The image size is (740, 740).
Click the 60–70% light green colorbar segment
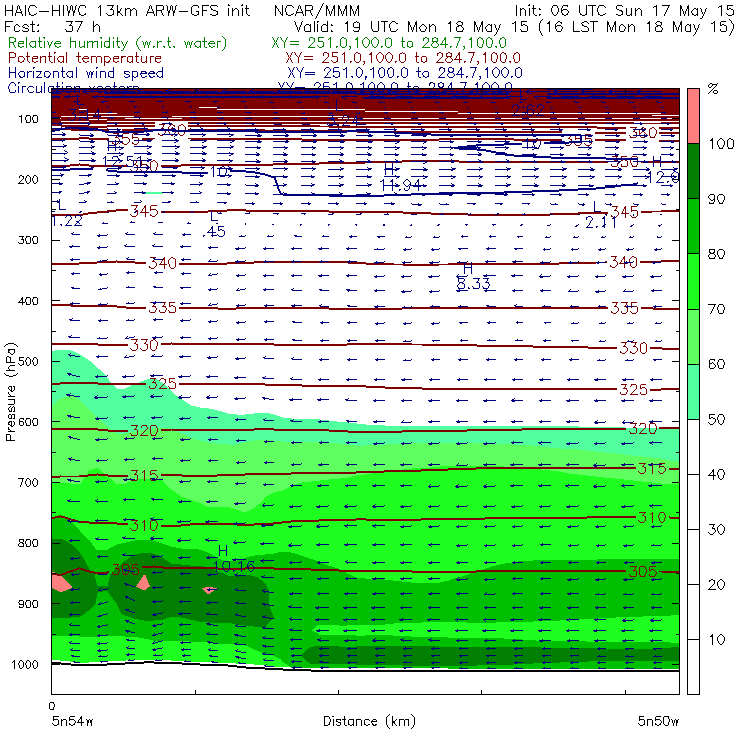point(693,336)
